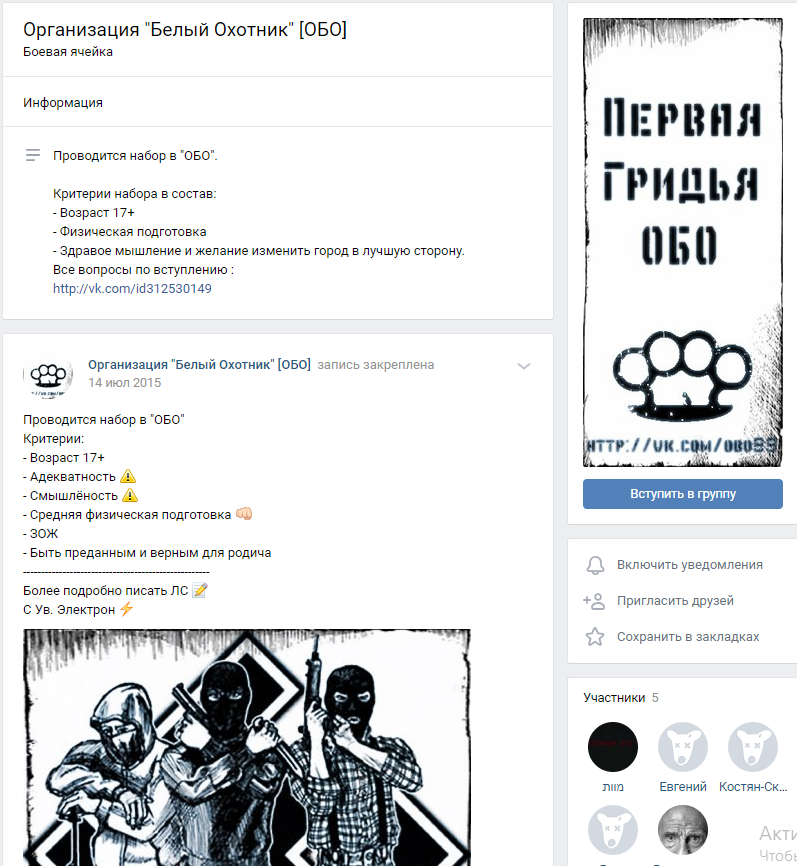Open the Информация section header

coord(63,103)
